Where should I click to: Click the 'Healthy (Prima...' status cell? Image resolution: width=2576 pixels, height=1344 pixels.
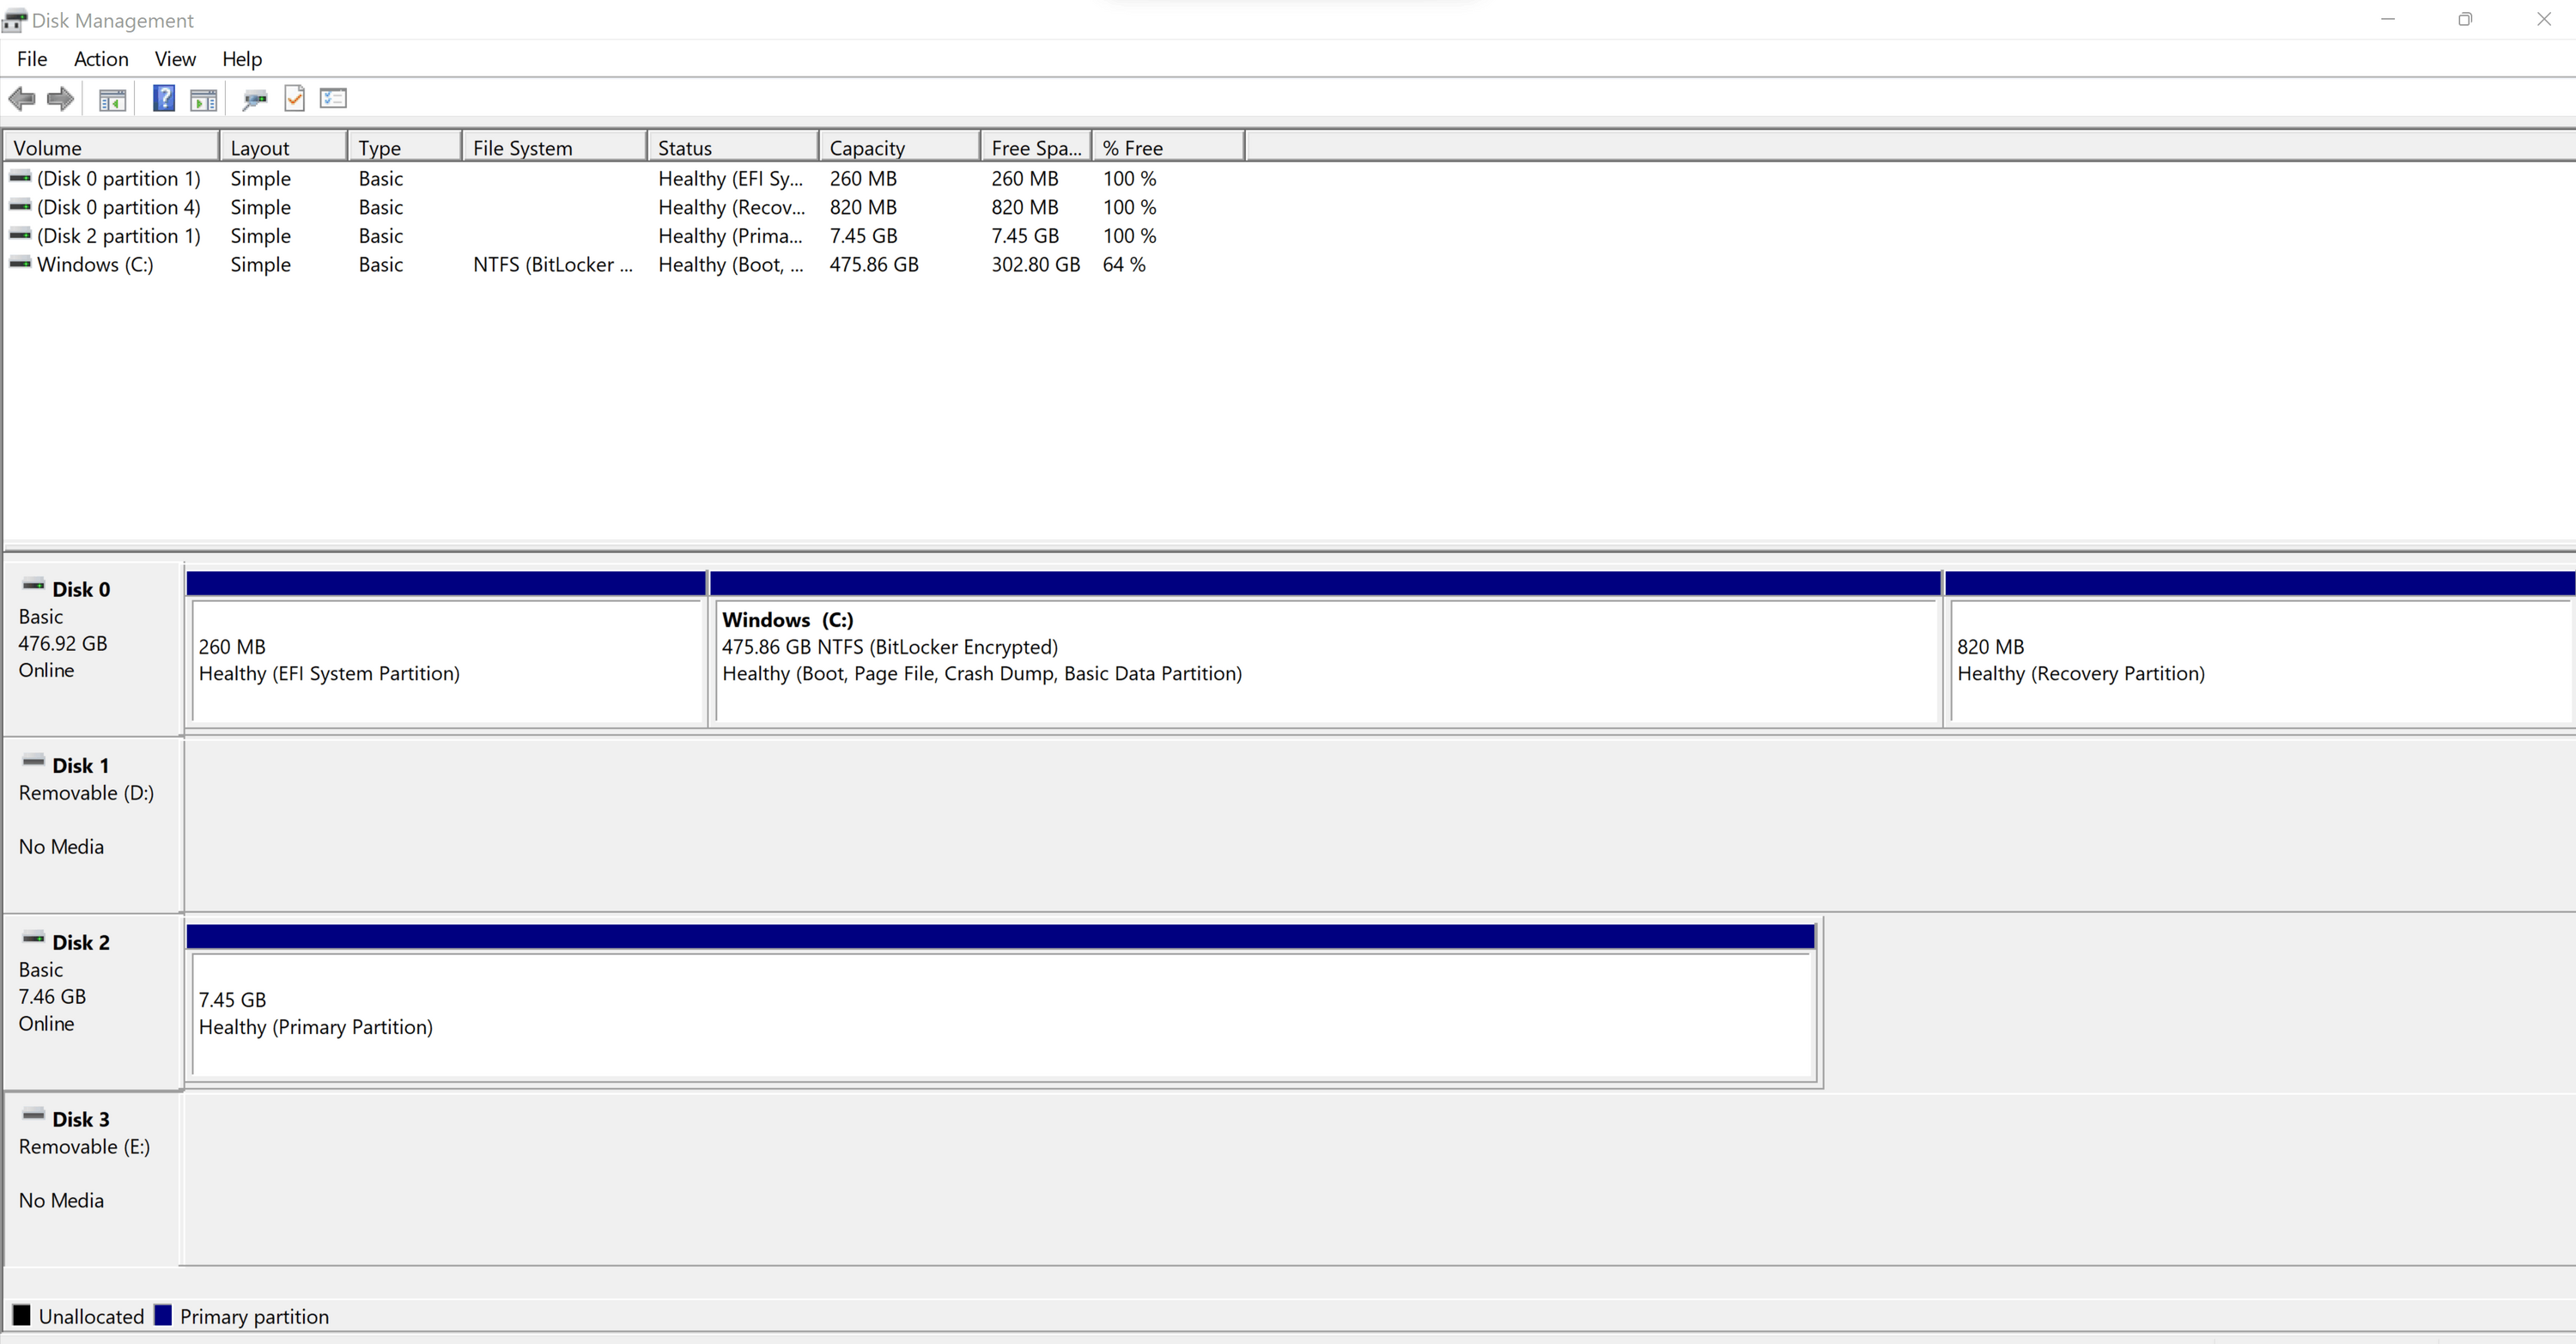731,236
